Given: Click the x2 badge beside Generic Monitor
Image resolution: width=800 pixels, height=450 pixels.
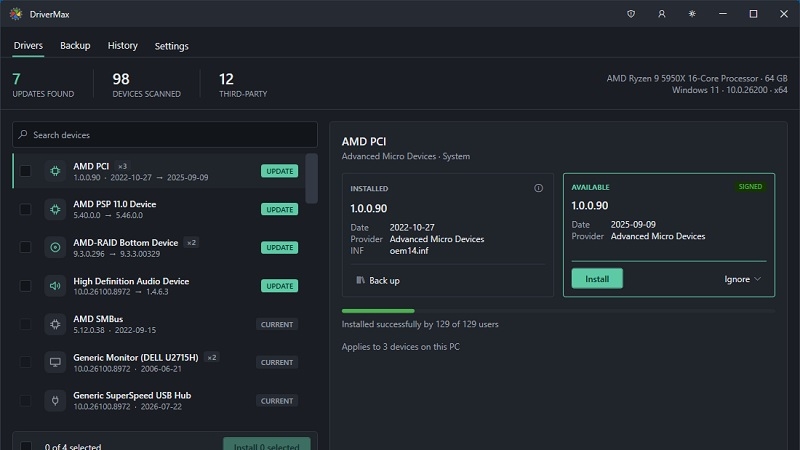Looking at the screenshot, I should (x=212, y=358).
